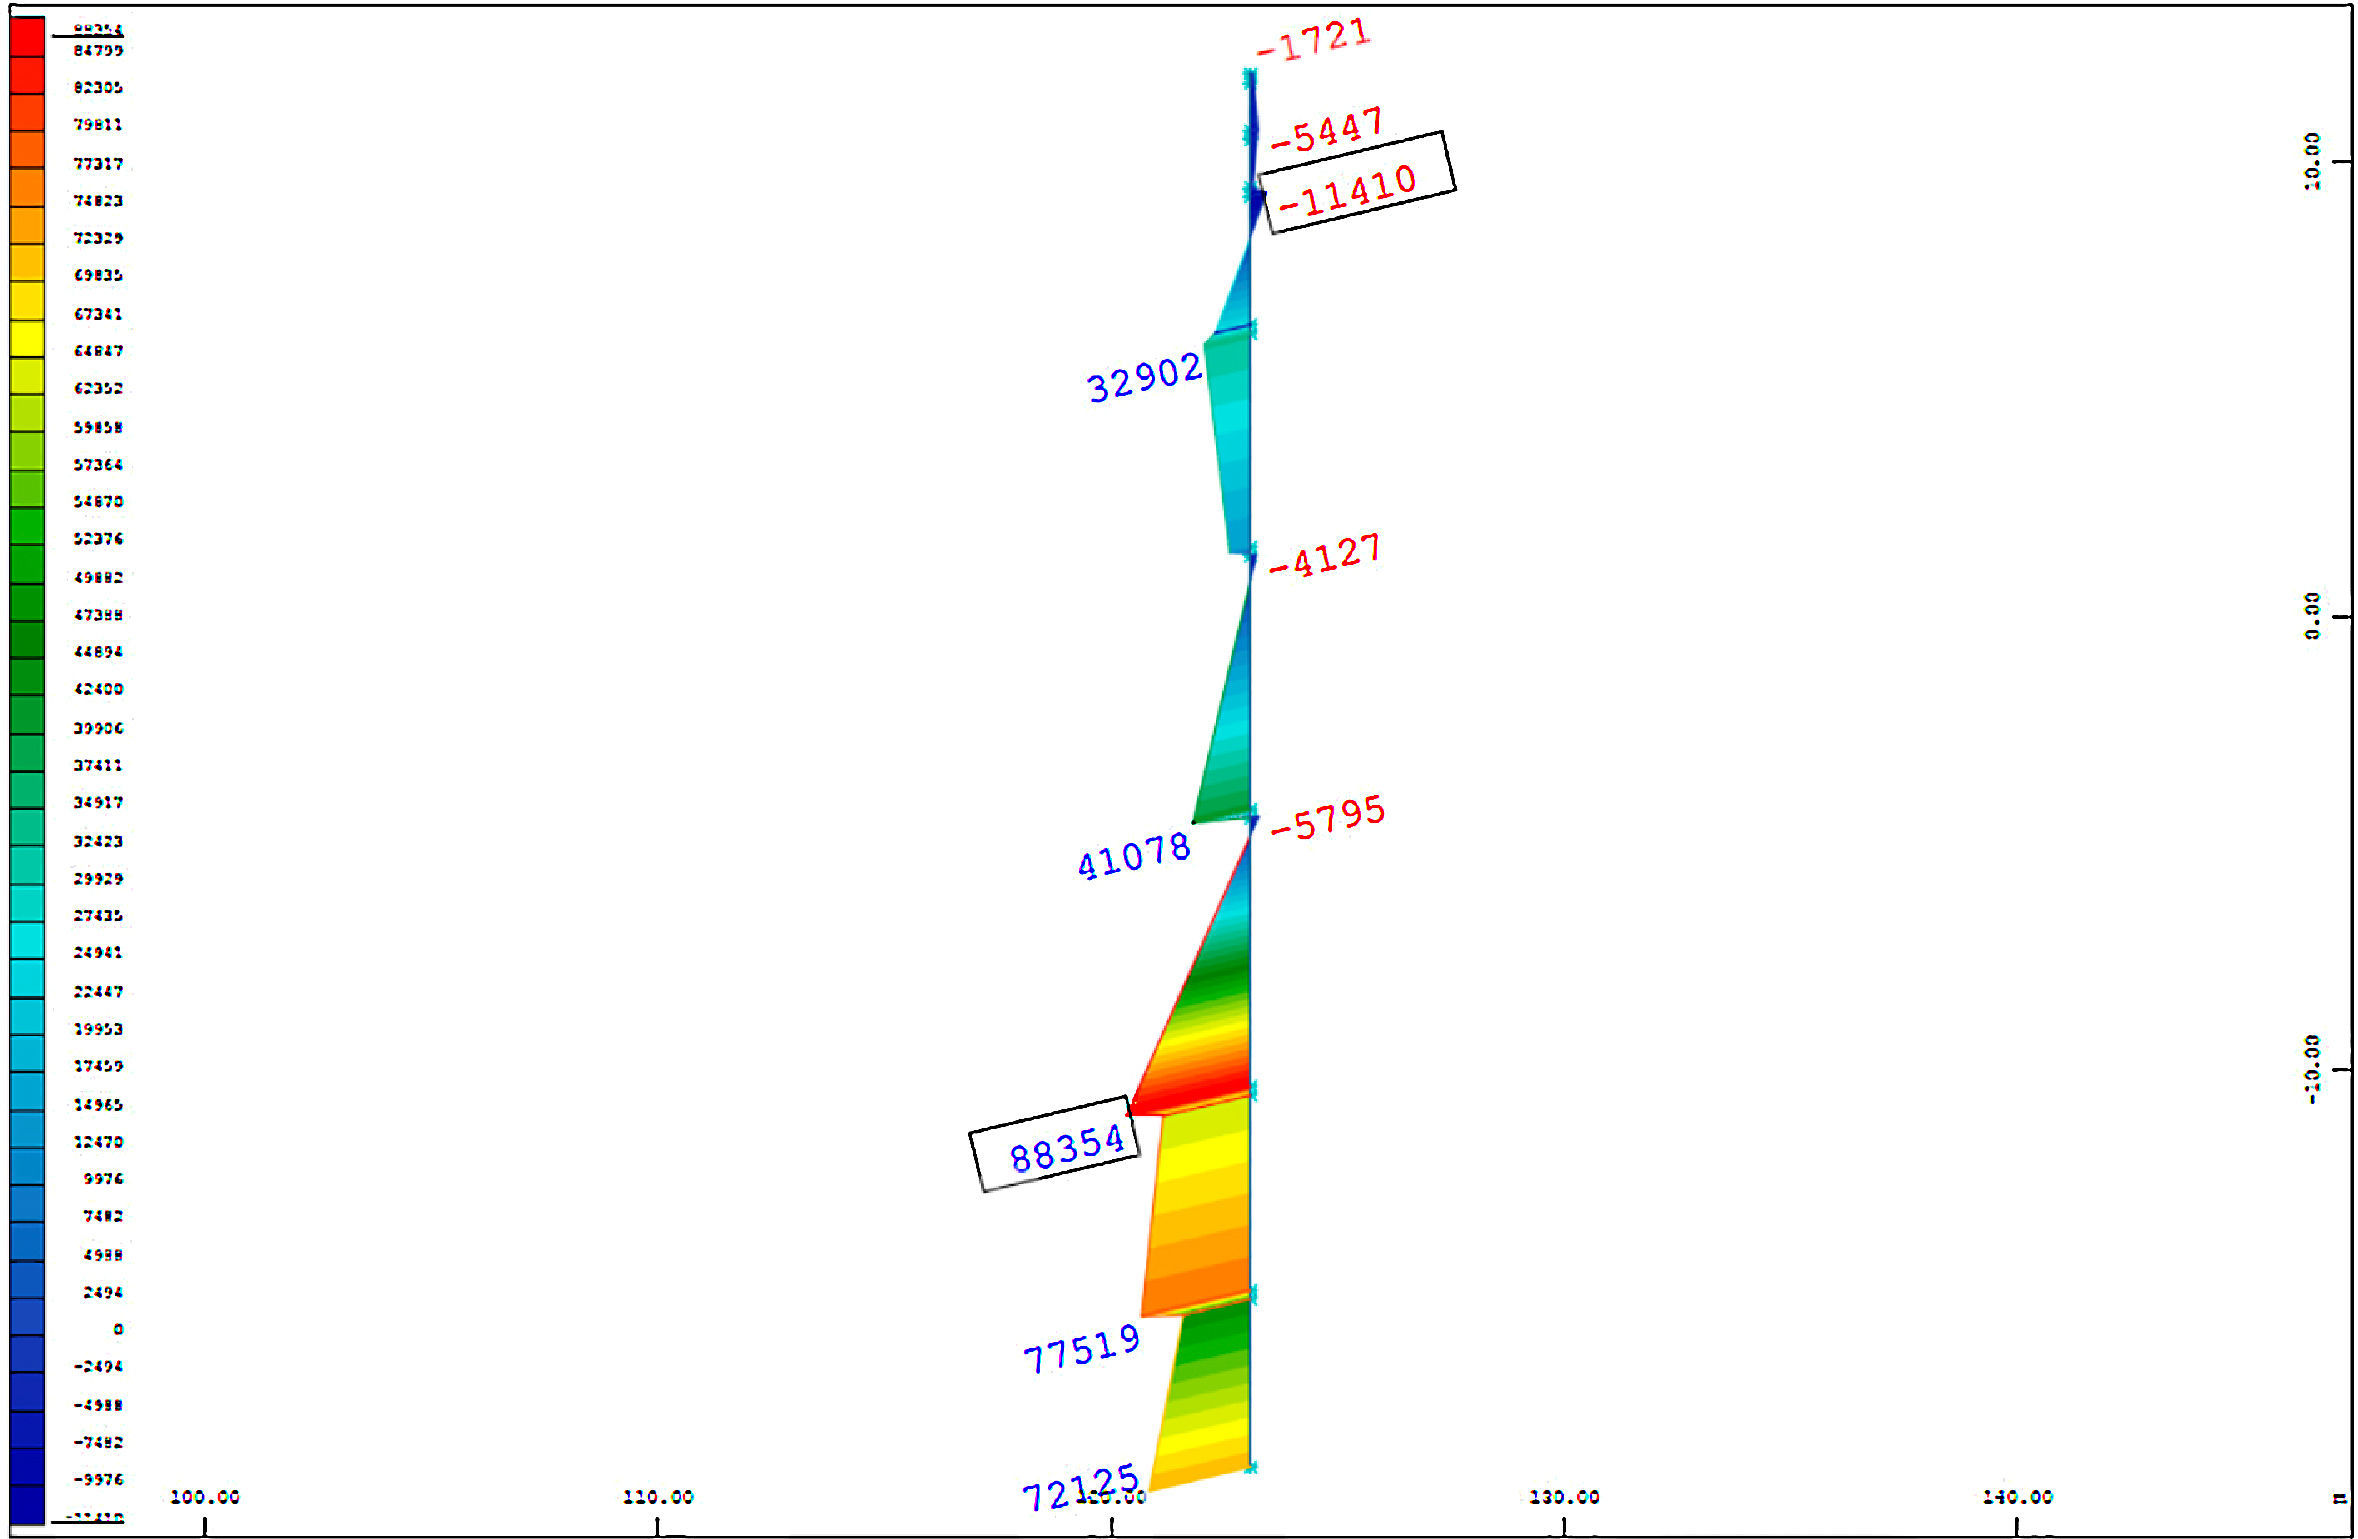This screenshot has height=1539, width=2358.
Task: Click the red -1721 label at top
Action: pos(1314,40)
